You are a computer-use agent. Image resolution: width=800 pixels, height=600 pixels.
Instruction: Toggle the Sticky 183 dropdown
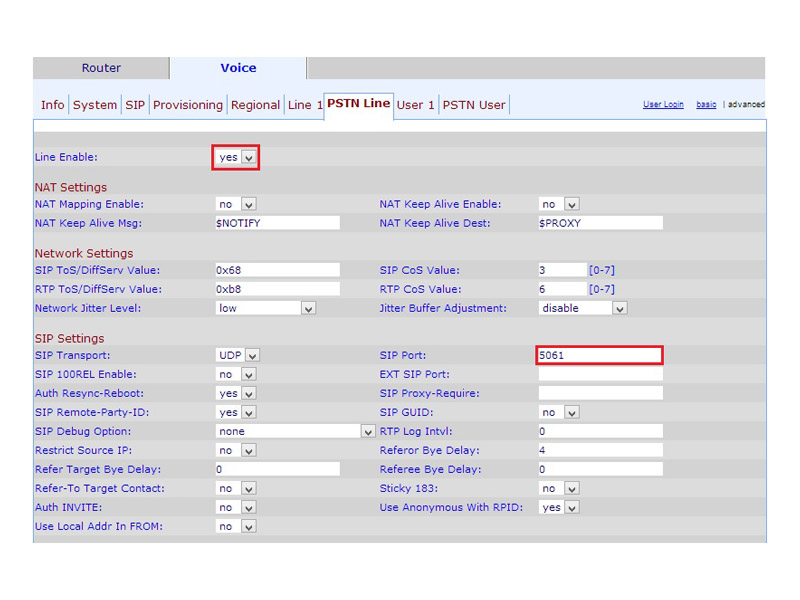click(558, 488)
